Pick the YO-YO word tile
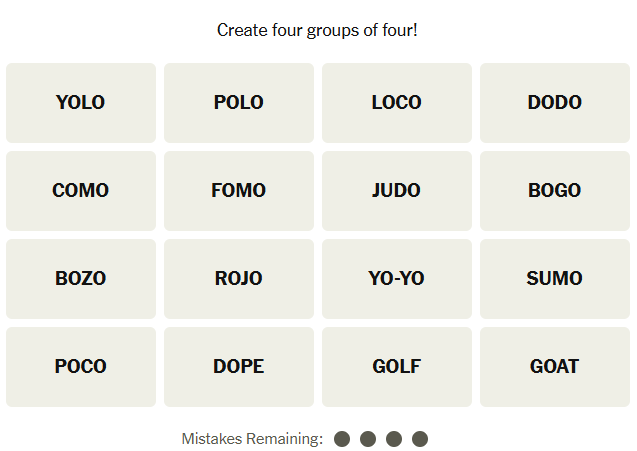The image size is (637, 451). point(397,279)
